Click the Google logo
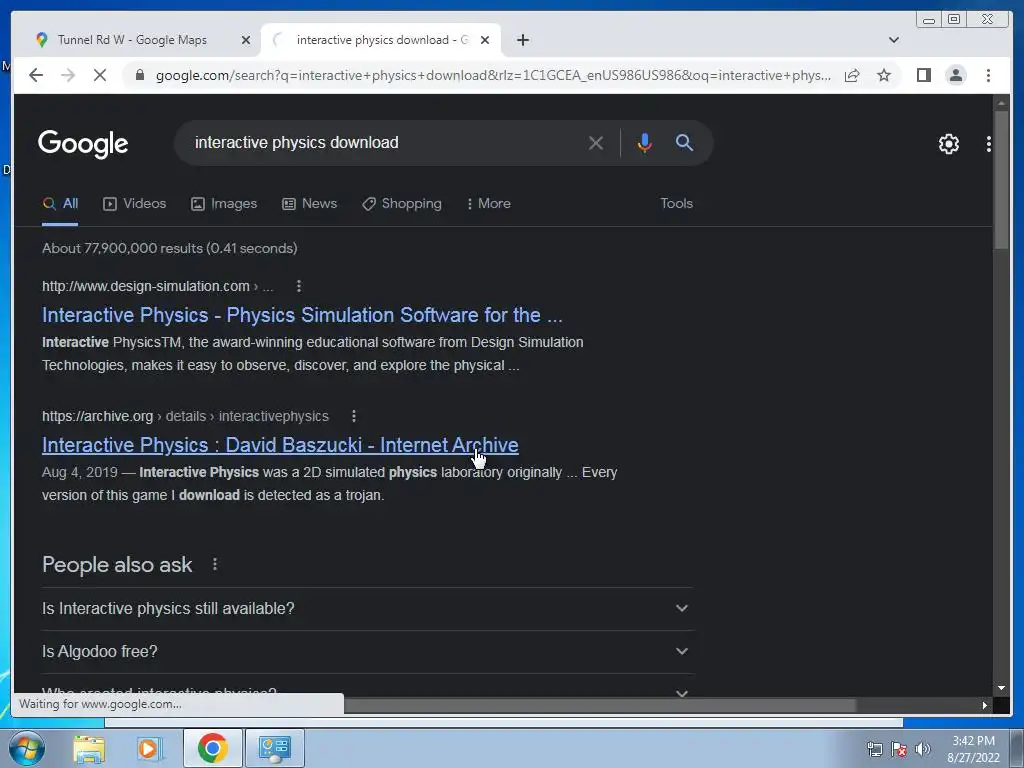 (83, 144)
